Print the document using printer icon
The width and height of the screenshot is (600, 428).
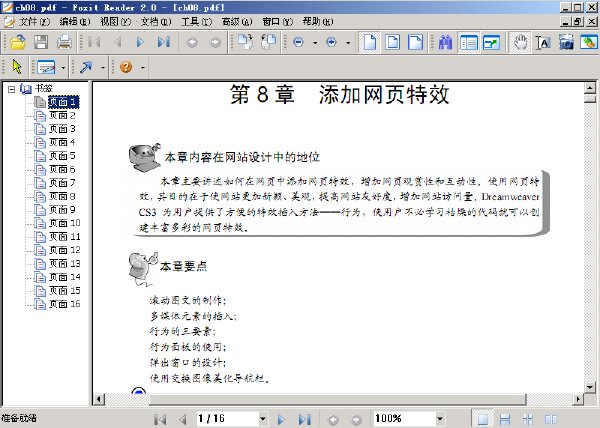pos(64,42)
